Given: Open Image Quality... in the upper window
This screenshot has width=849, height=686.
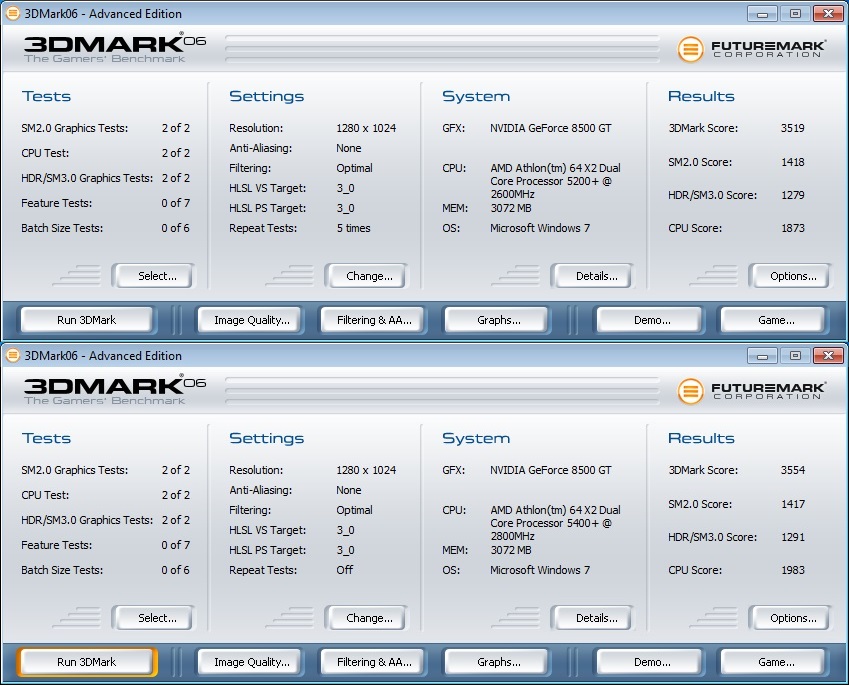Looking at the screenshot, I should tap(251, 320).
